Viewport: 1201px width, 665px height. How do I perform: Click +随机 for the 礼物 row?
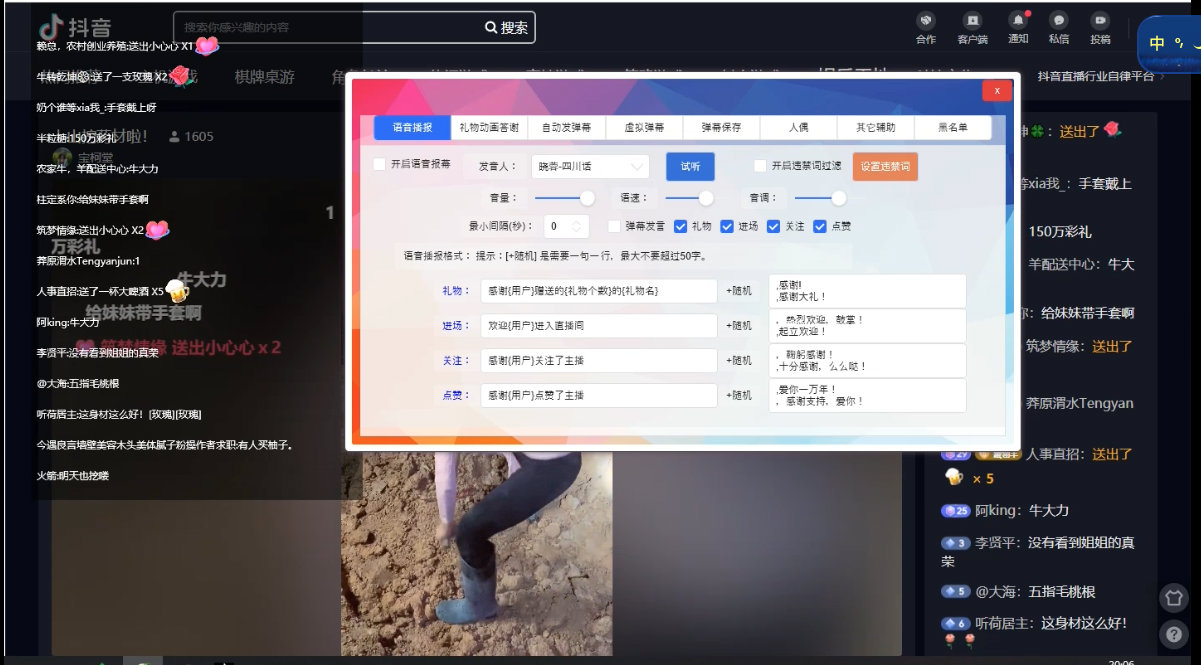(x=738, y=291)
